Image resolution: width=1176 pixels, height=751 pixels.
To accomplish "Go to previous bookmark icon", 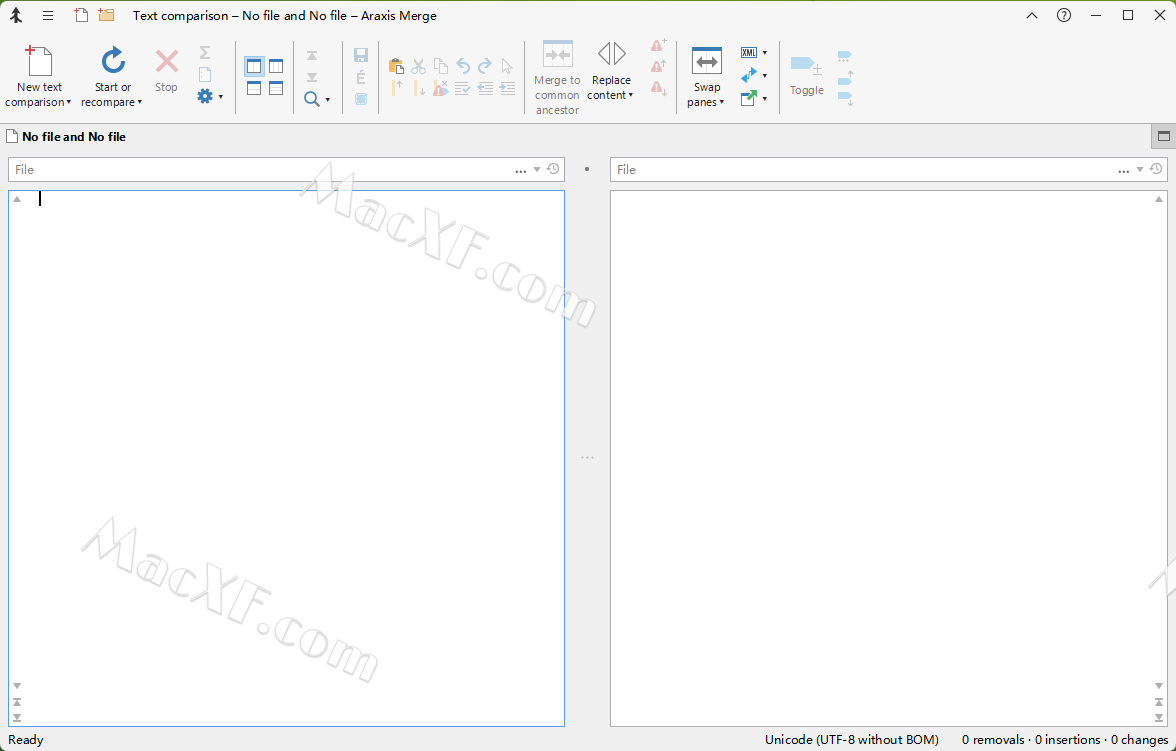I will tap(845, 77).
